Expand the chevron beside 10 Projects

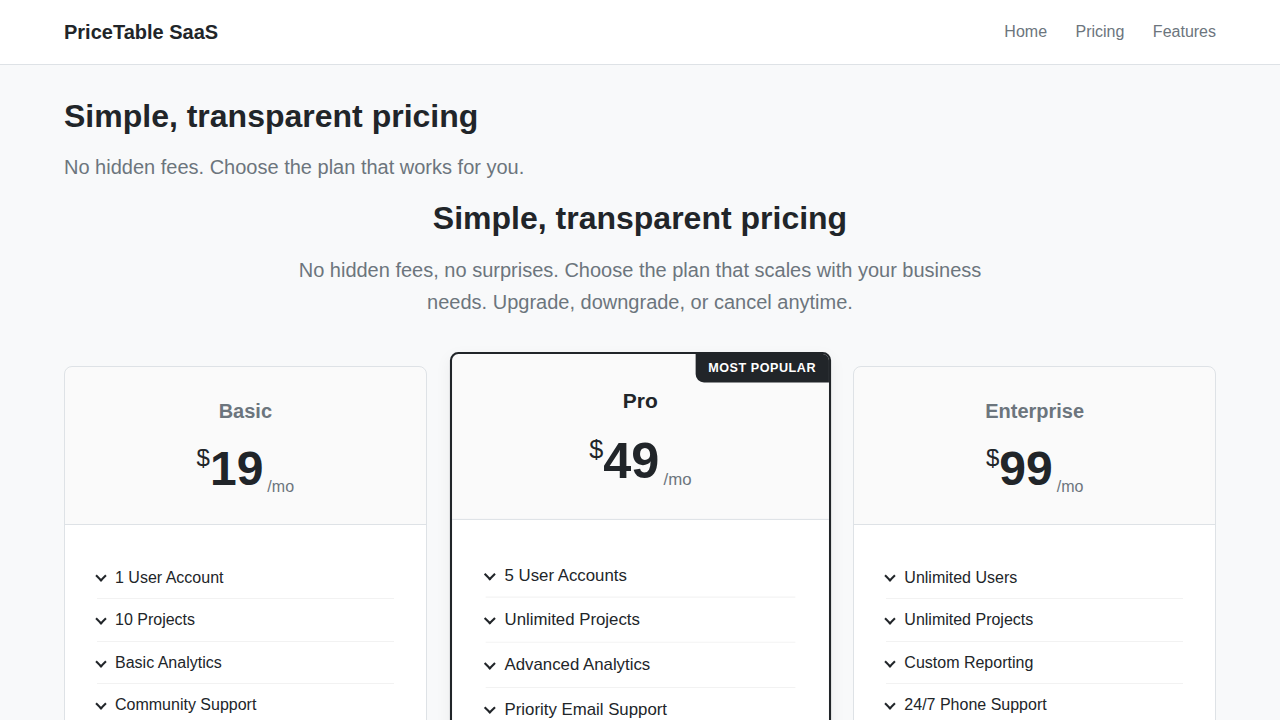101,620
